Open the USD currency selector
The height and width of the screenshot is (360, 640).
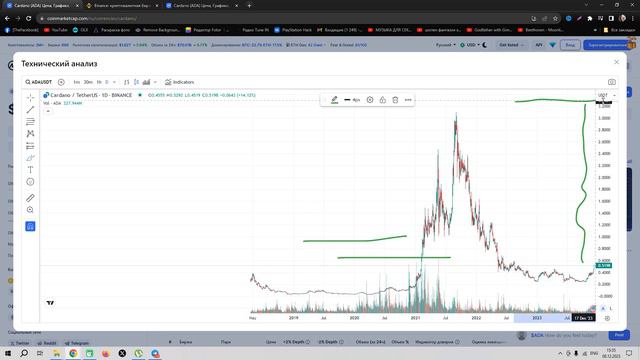pos(470,45)
